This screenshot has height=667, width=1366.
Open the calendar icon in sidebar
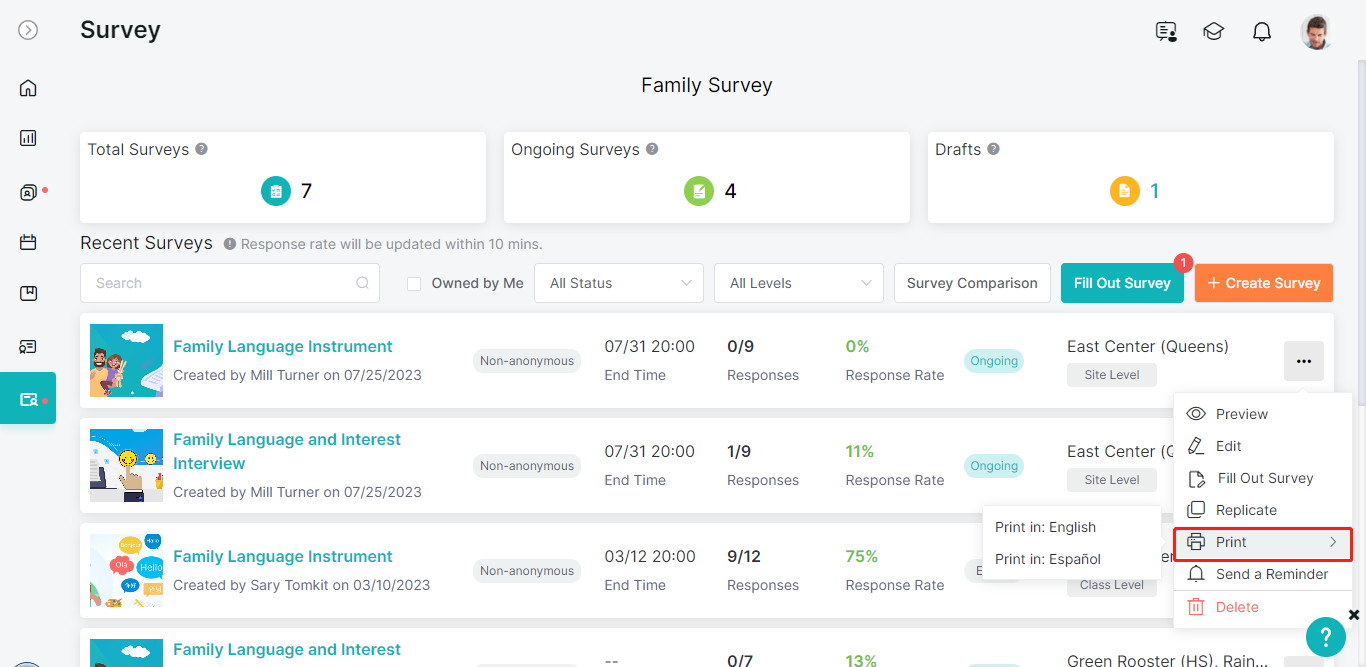[28, 242]
